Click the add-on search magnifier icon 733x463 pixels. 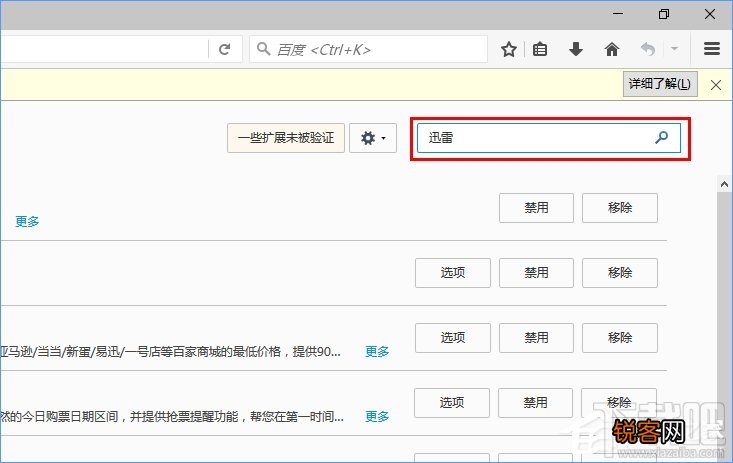(x=661, y=137)
